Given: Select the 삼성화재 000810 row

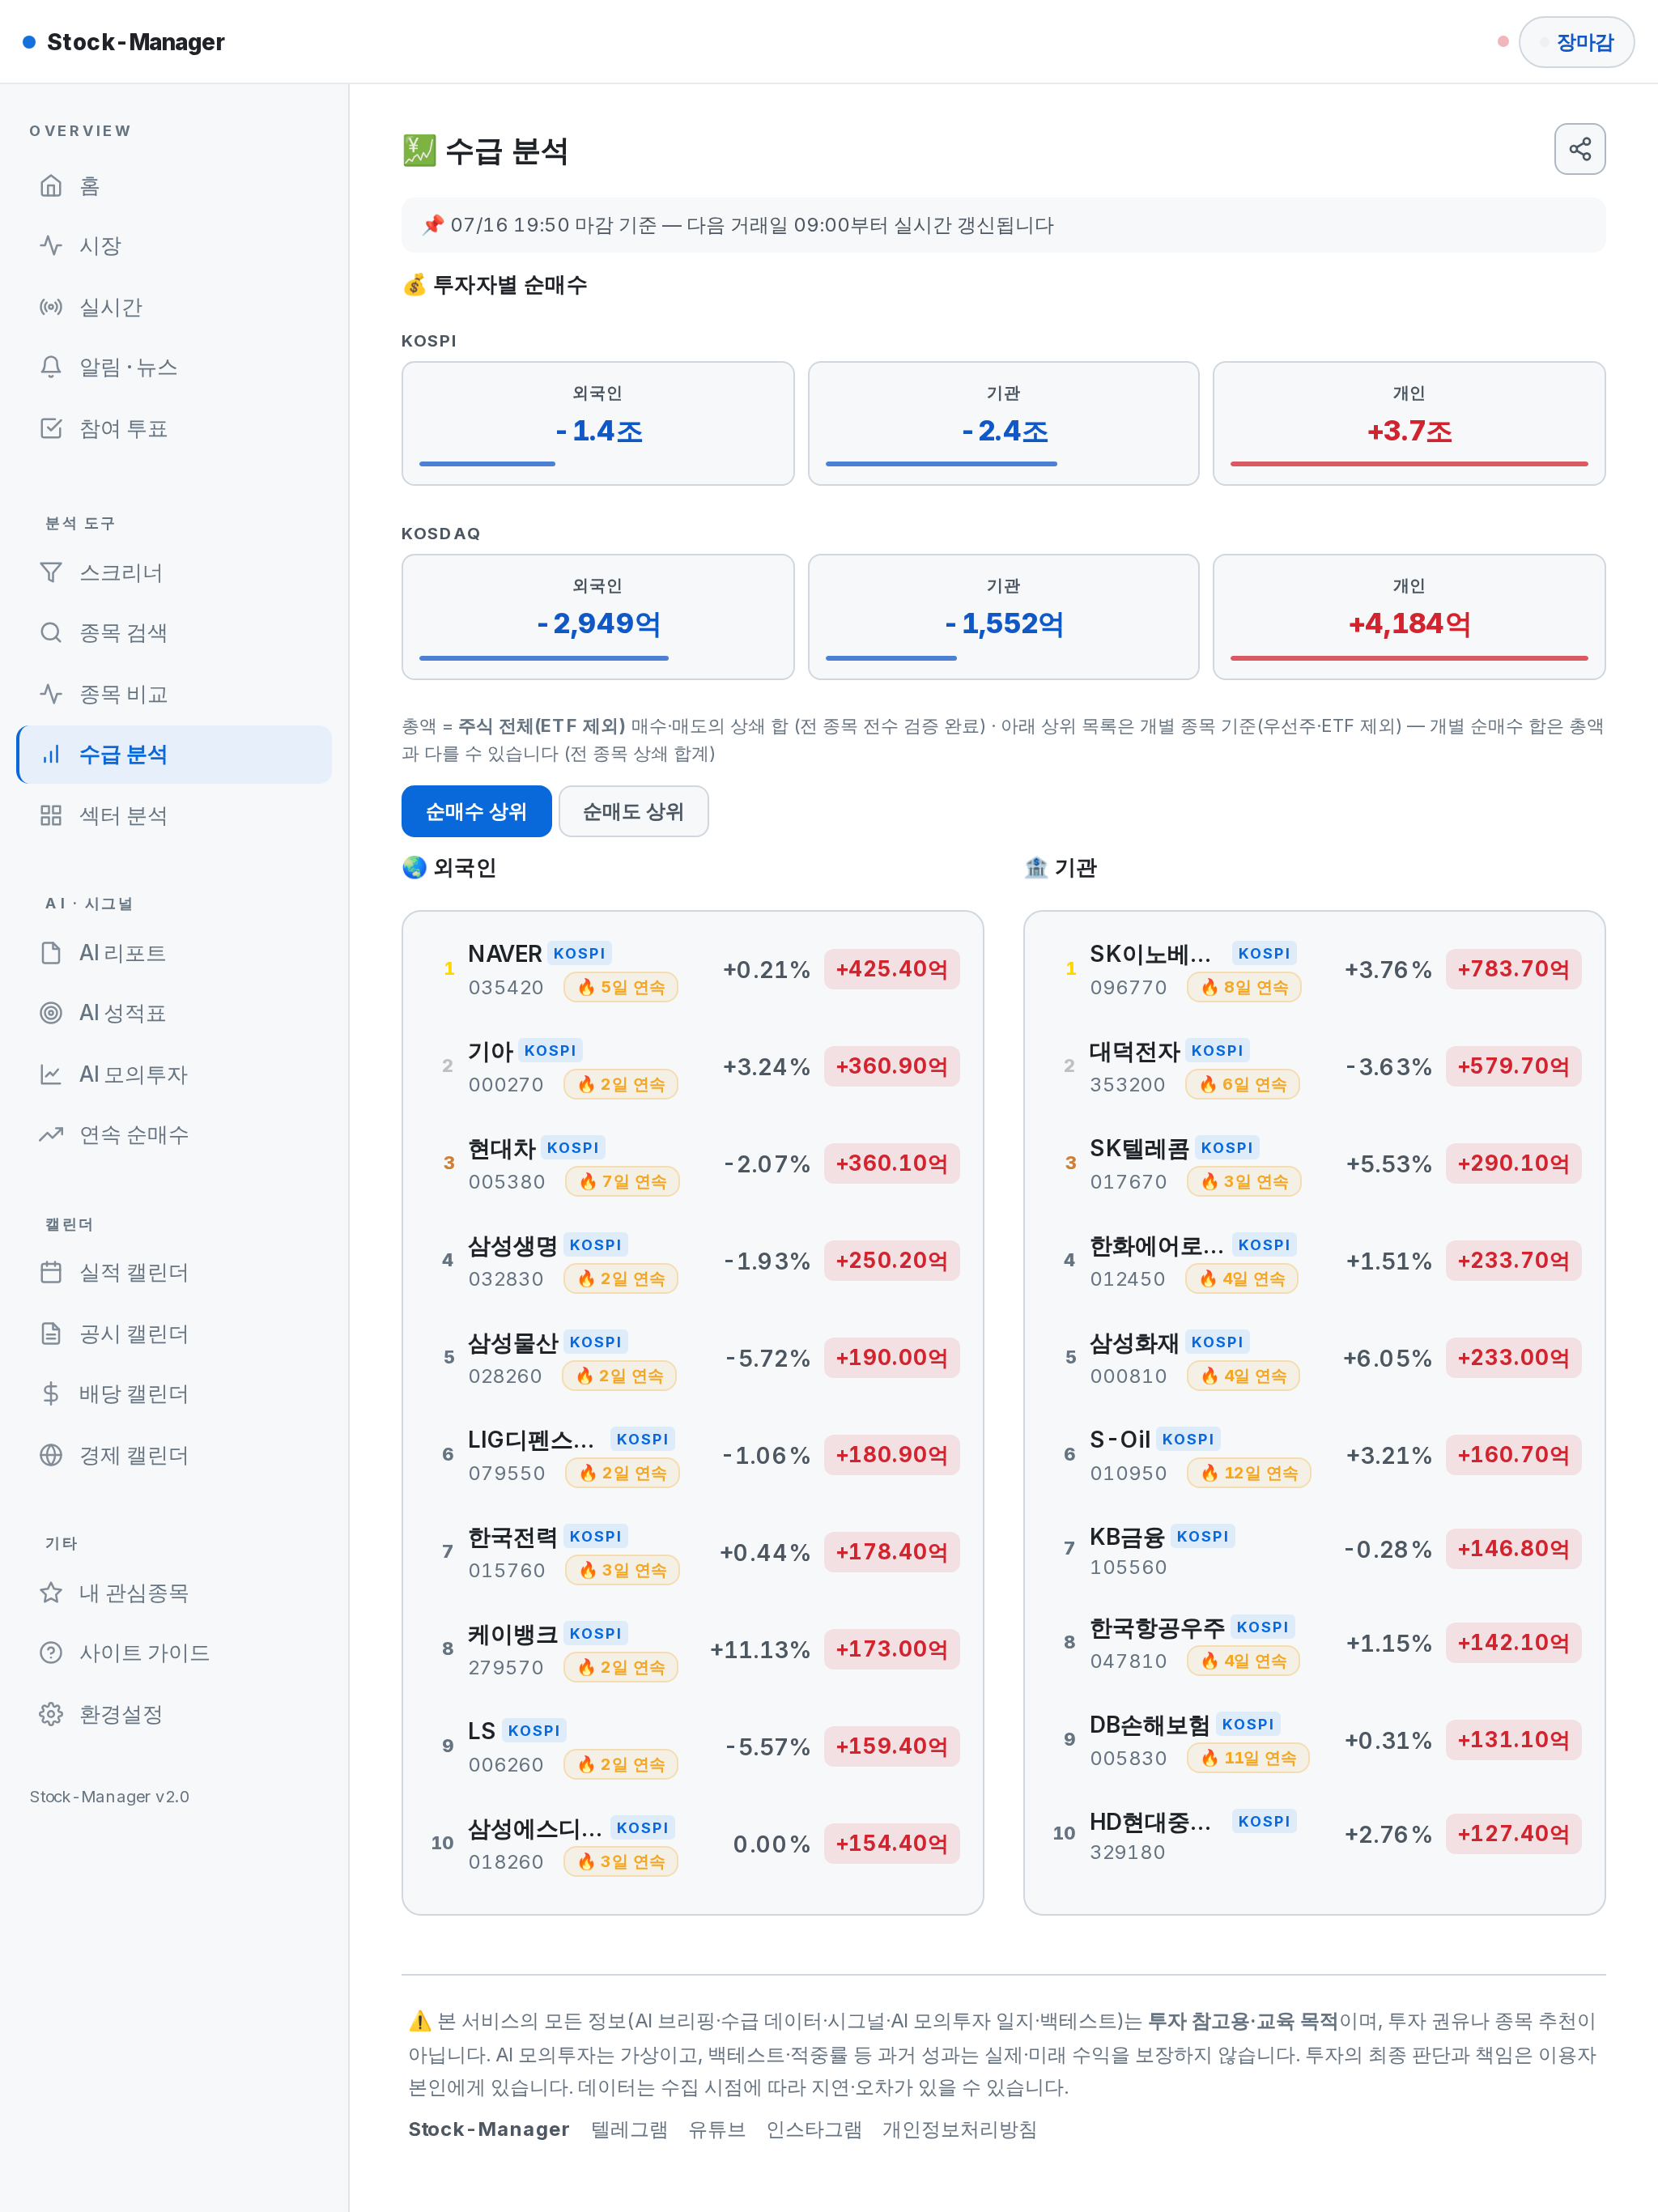Looking at the screenshot, I should point(1314,1358).
